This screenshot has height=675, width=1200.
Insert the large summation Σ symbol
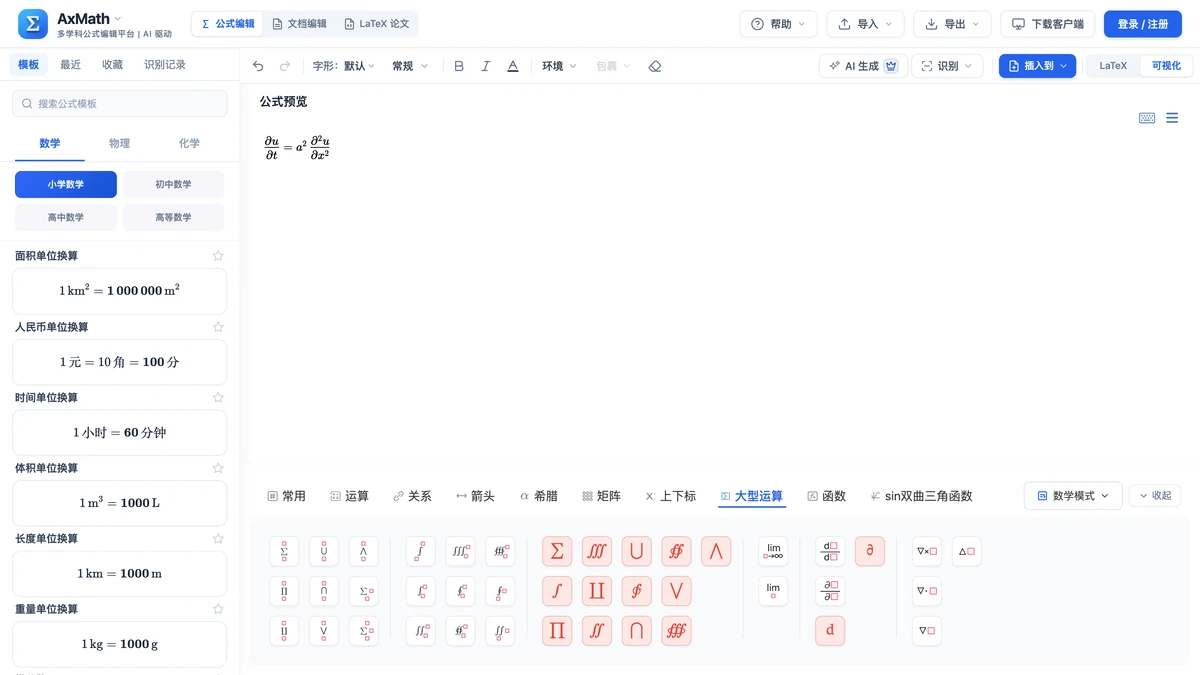pyautogui.click(x=557, y=551)
